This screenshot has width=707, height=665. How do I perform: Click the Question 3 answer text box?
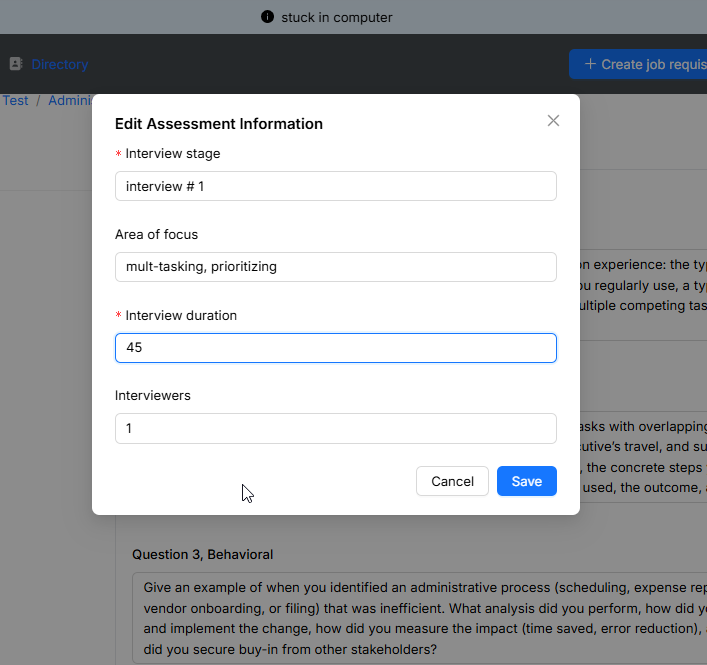coord(419,618)
